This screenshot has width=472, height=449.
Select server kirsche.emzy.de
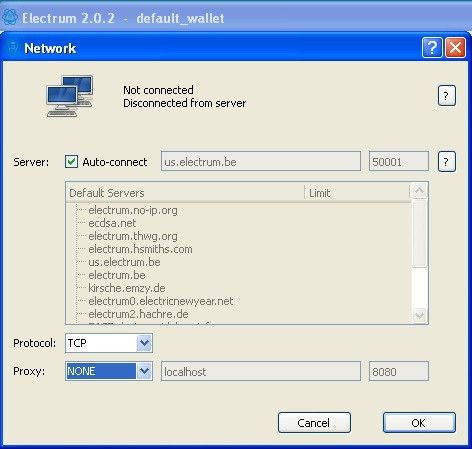pos(127,288)
